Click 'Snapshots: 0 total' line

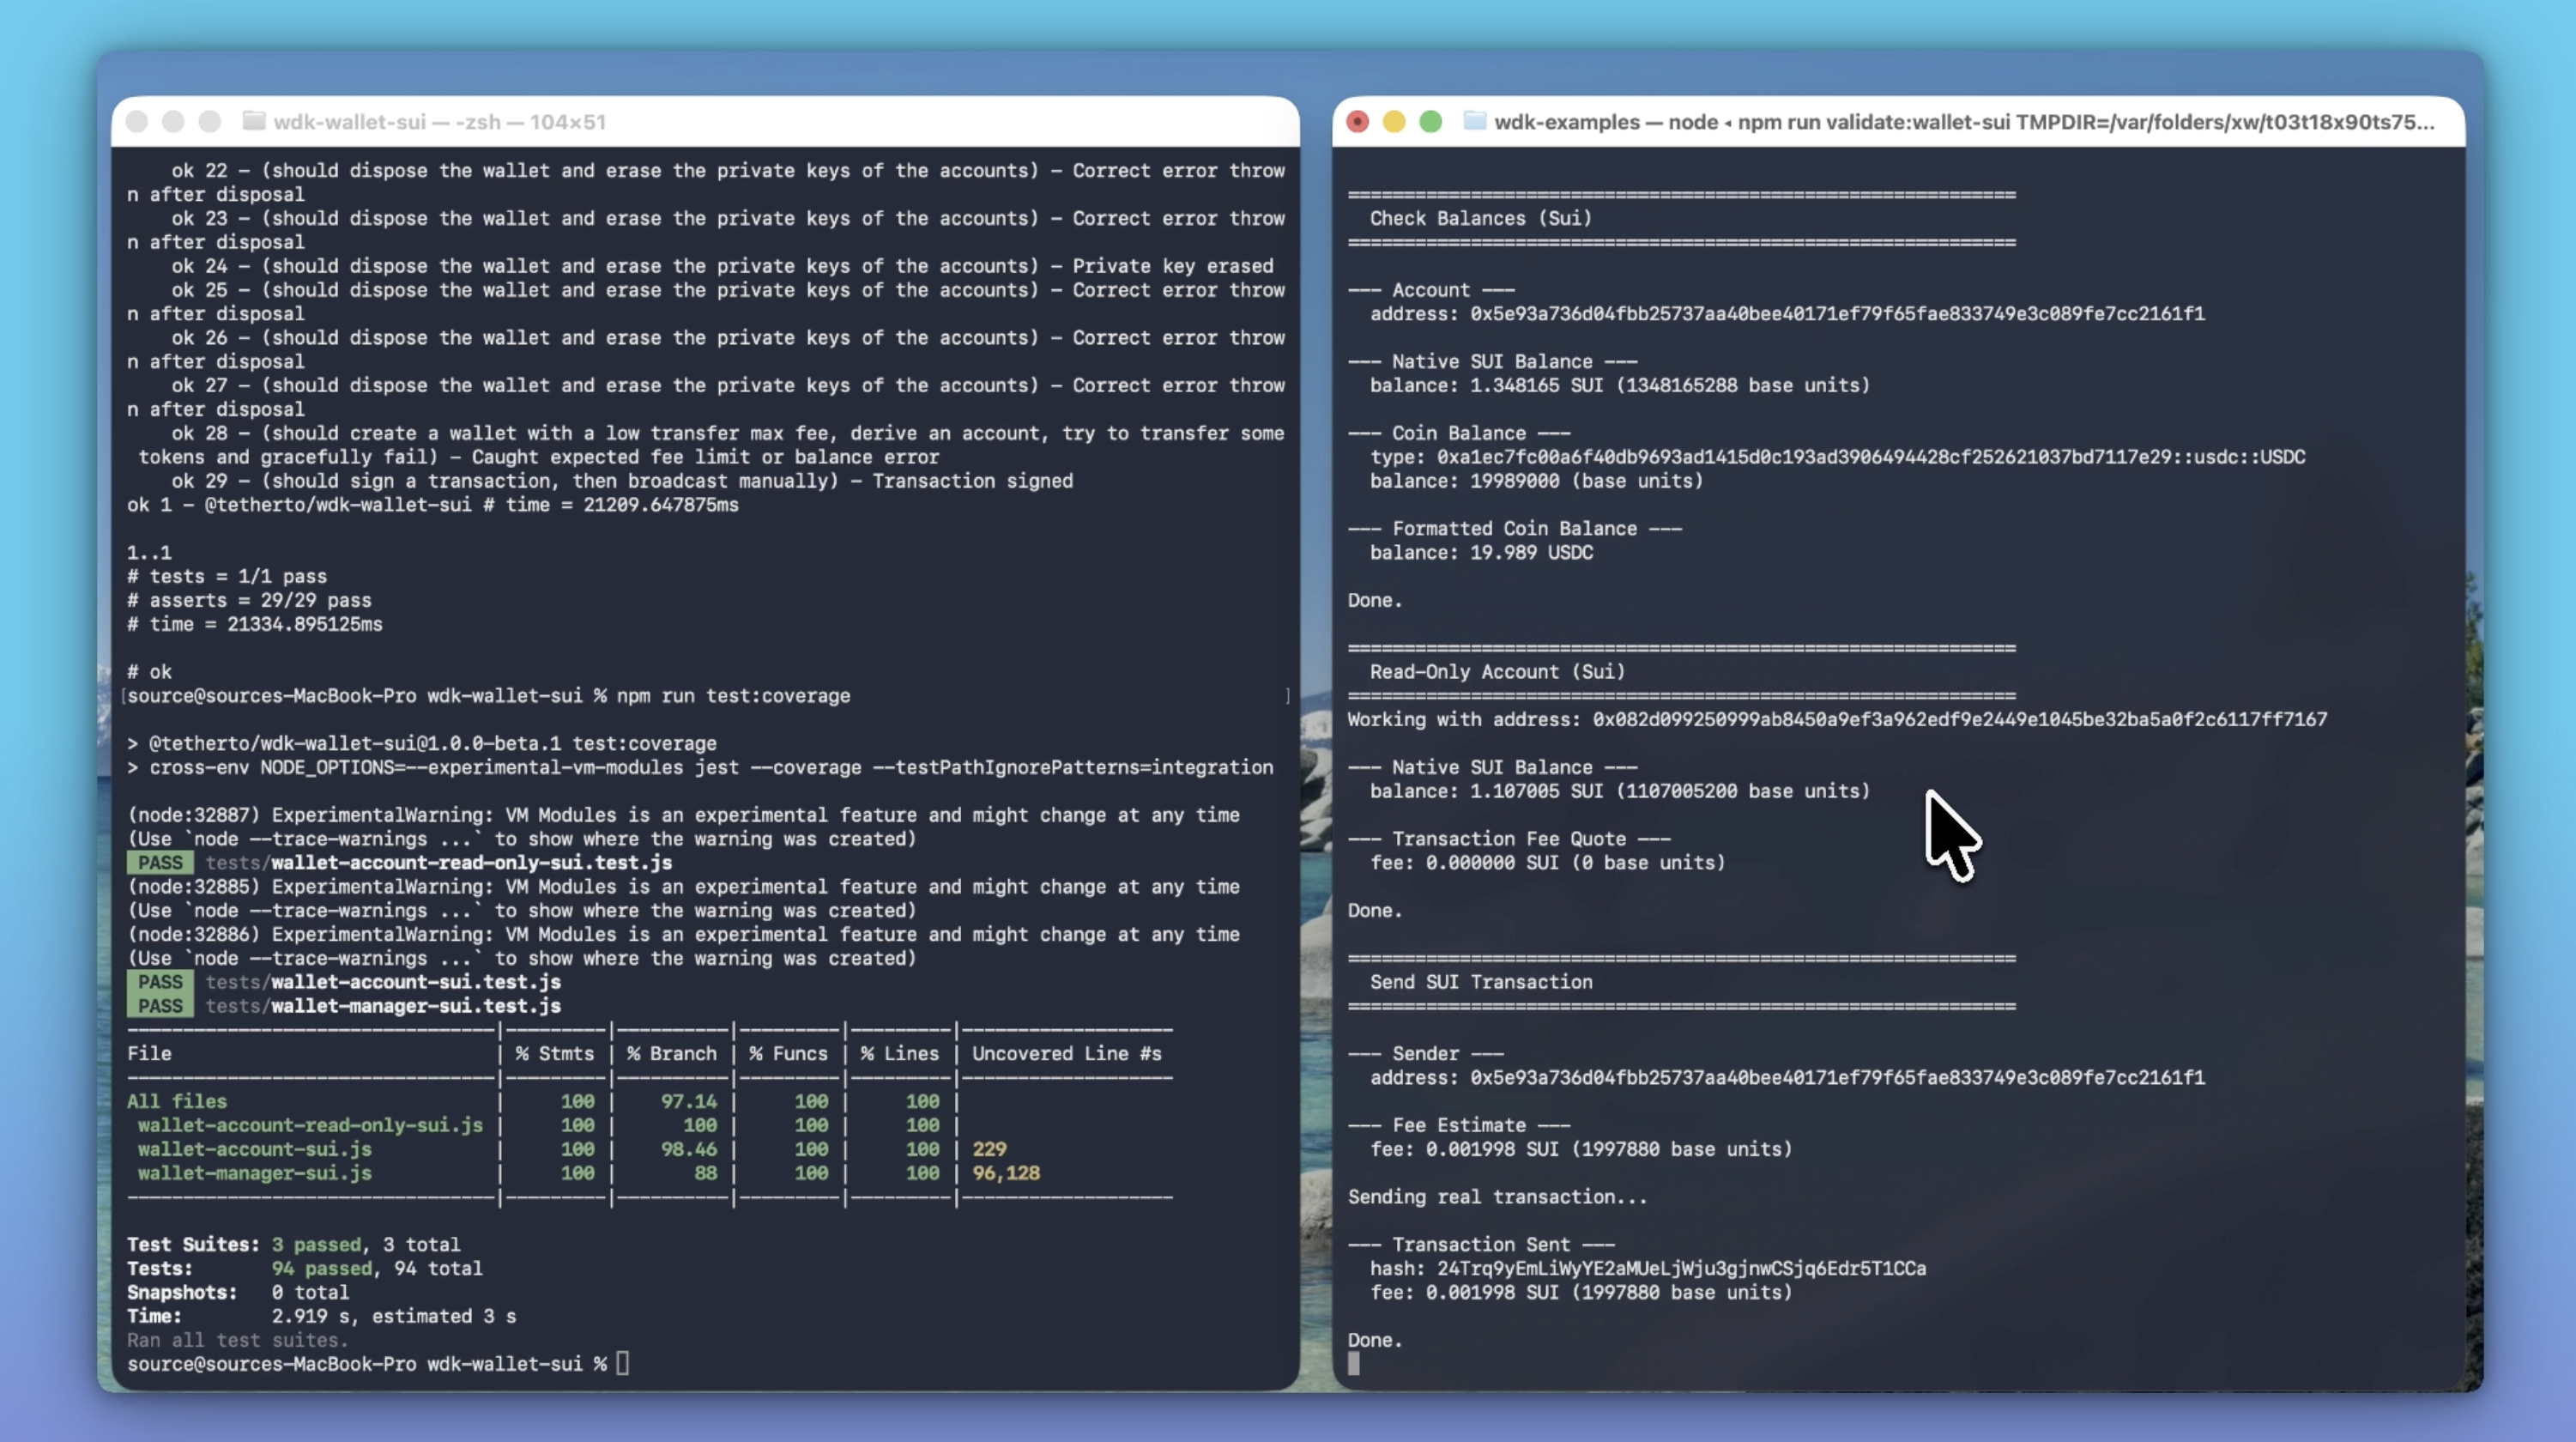238,1292
